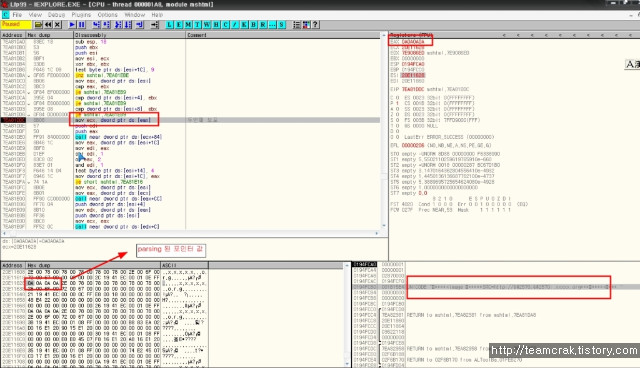Pause execution with the pause icon
The height and width of the screenshot is (368, 640).
pyautogui.click(x=82, y=25)
